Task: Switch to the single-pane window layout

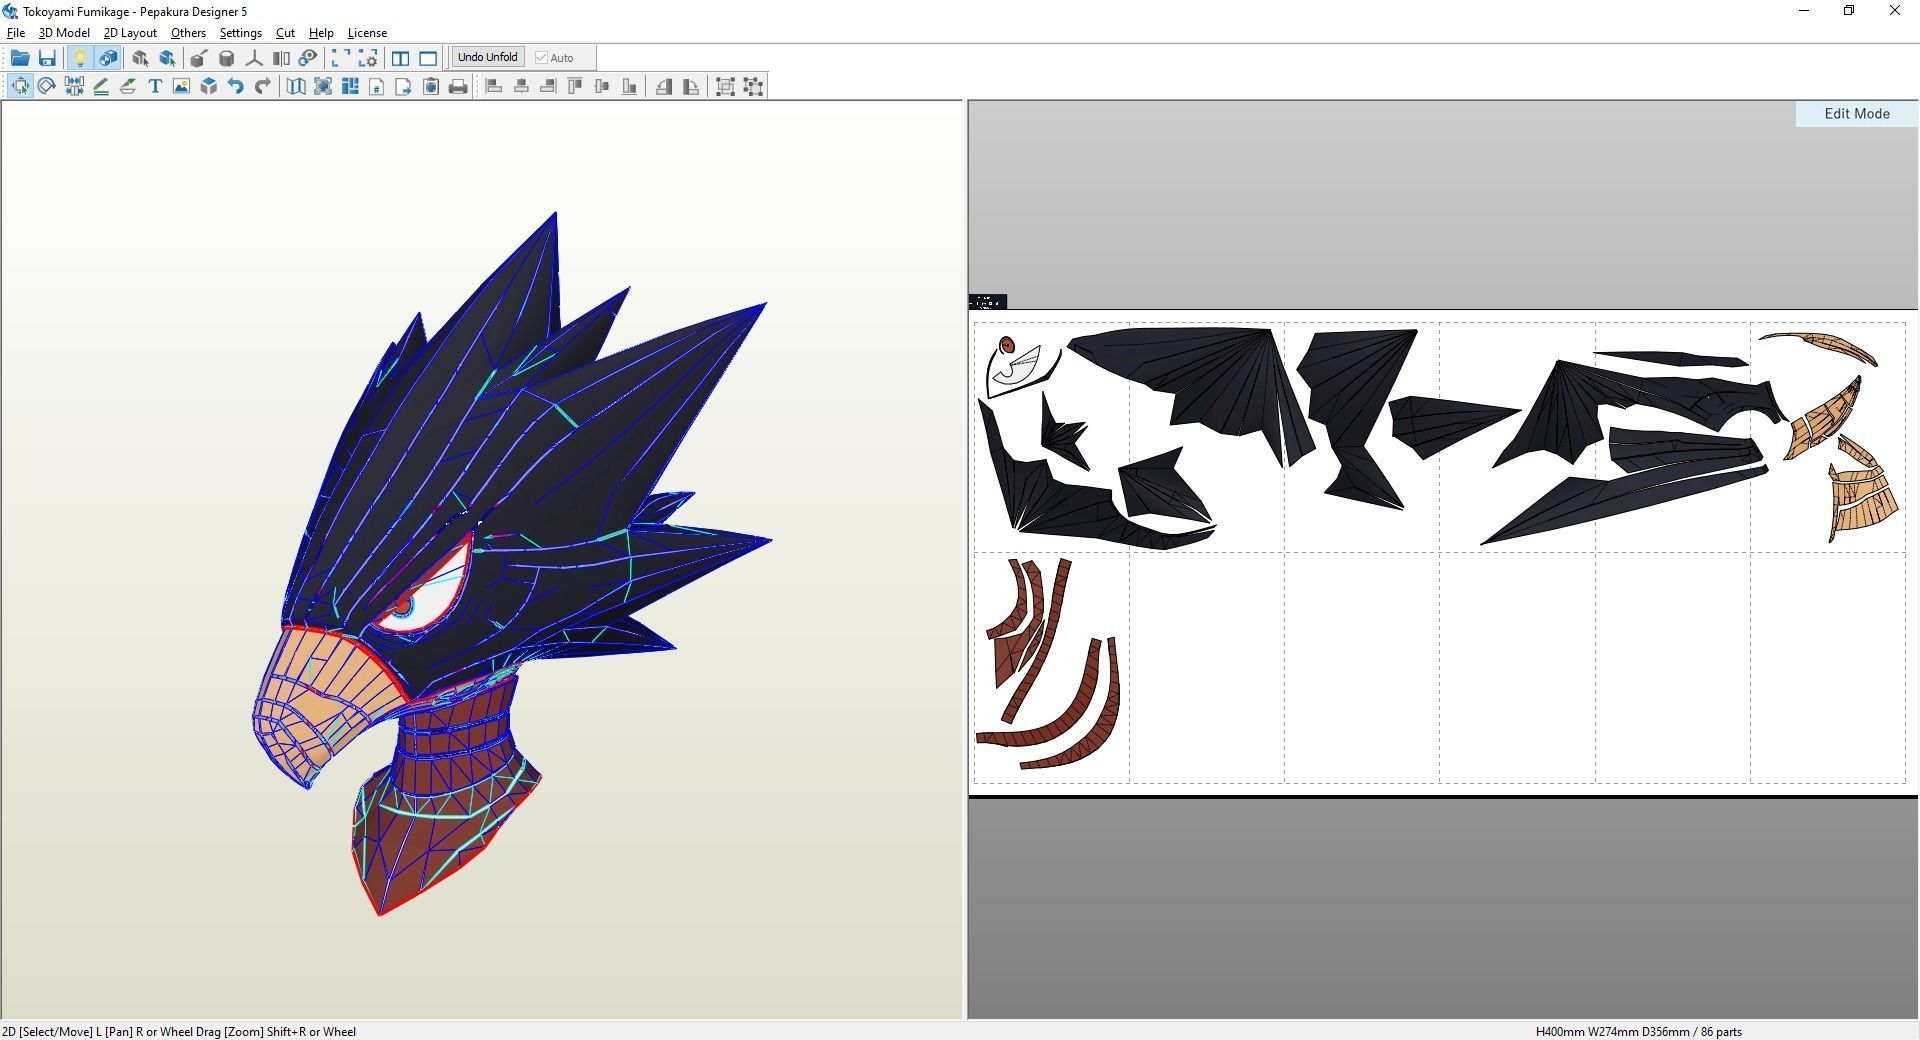Action: [428, 58]
